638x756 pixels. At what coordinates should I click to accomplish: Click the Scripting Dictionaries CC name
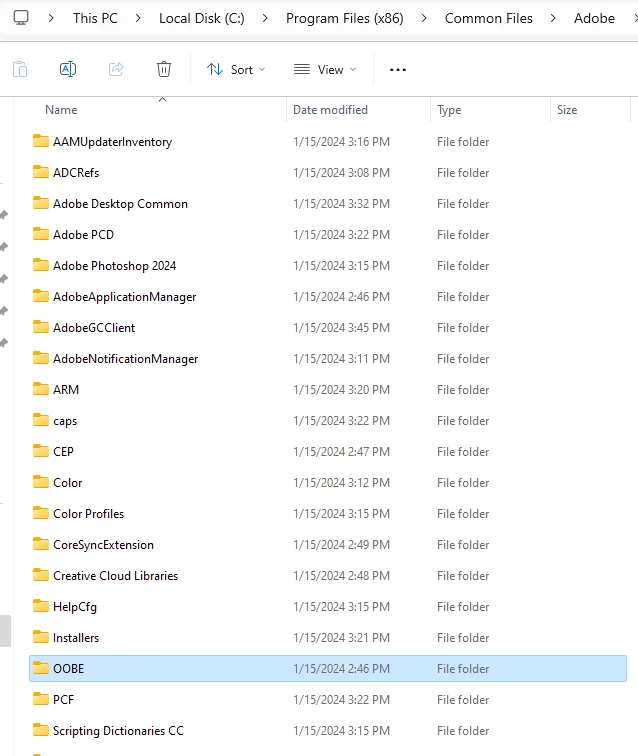118,731
